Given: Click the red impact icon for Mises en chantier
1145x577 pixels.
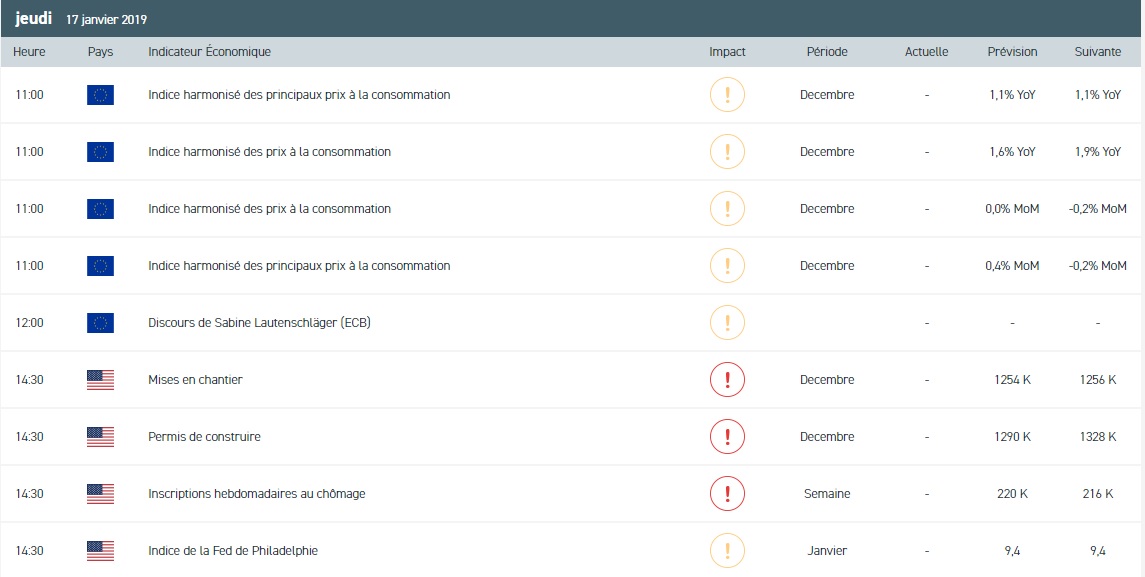Looking at the screenshot, I should coord(727,380).
